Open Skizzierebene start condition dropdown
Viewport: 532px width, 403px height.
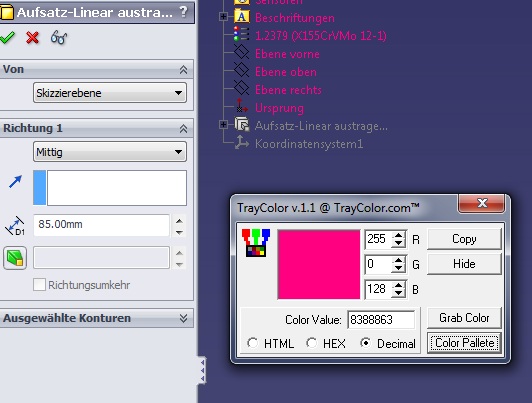click(110, 93)
